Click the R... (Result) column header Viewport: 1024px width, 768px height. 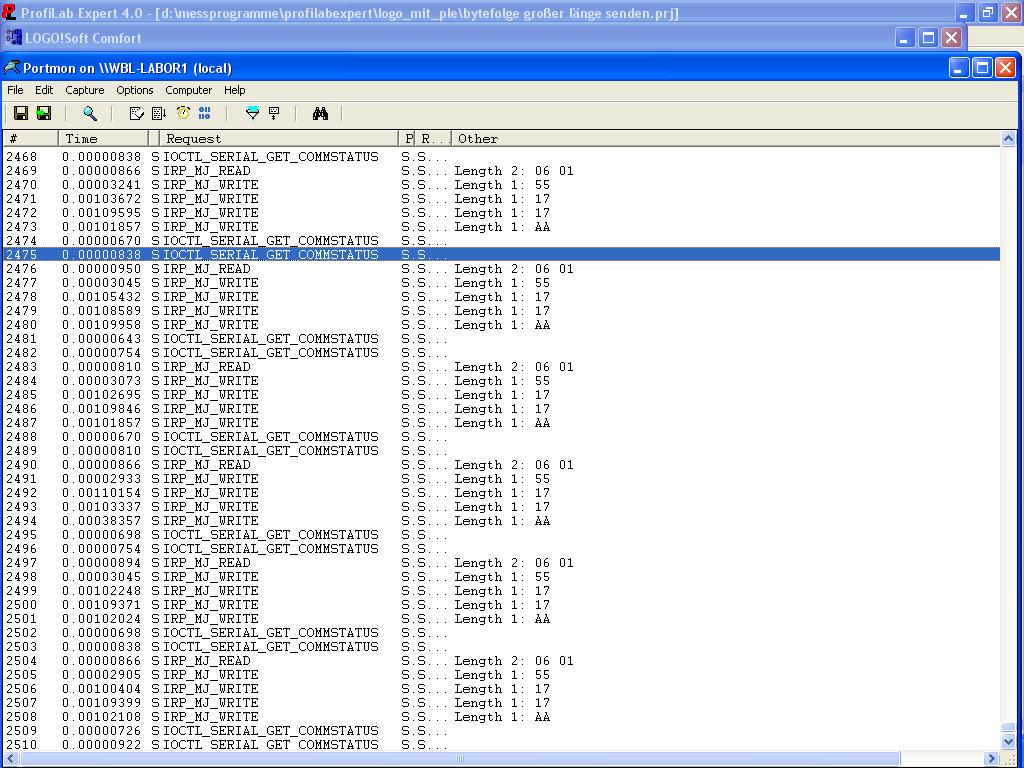pyautogui.click(x=434, y=138)
